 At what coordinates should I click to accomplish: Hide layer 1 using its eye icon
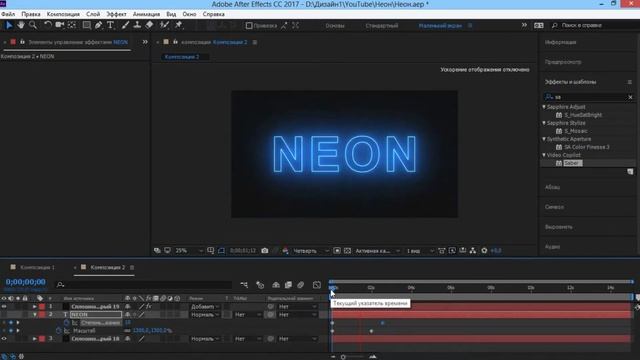[x=4, y=307]
